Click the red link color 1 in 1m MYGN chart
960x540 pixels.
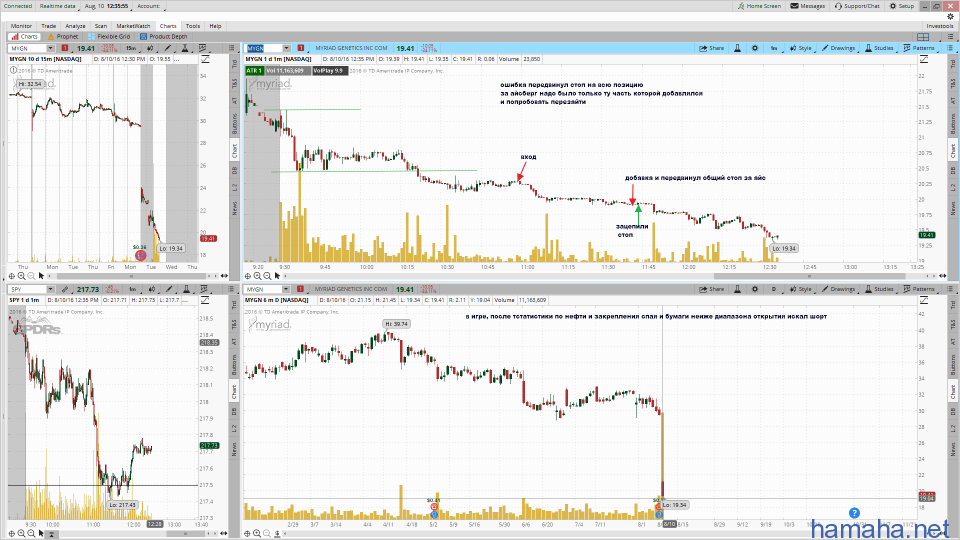[x=301, y=48]
